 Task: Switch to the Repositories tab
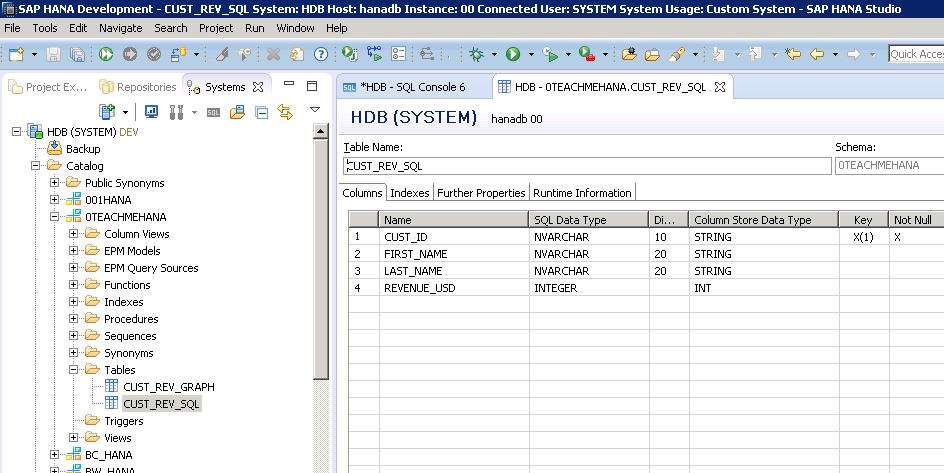[138, 87]
